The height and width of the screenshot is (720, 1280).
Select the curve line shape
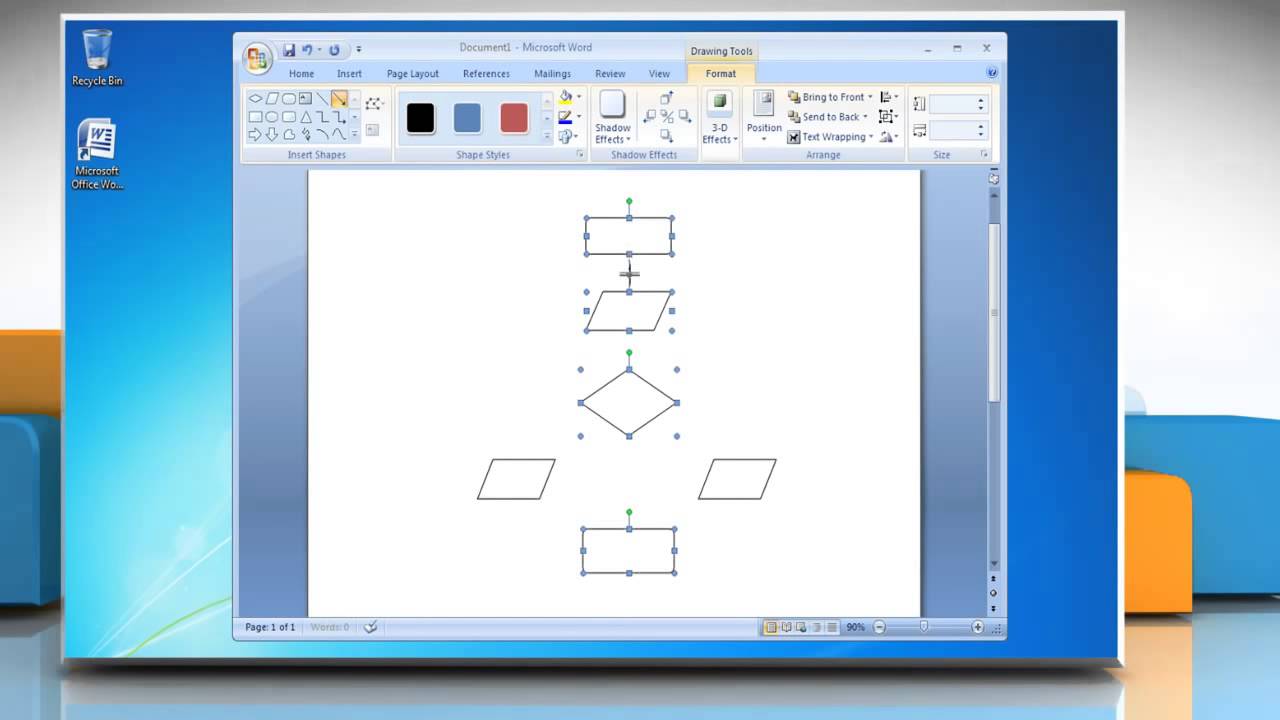click(x=339, y=134)
